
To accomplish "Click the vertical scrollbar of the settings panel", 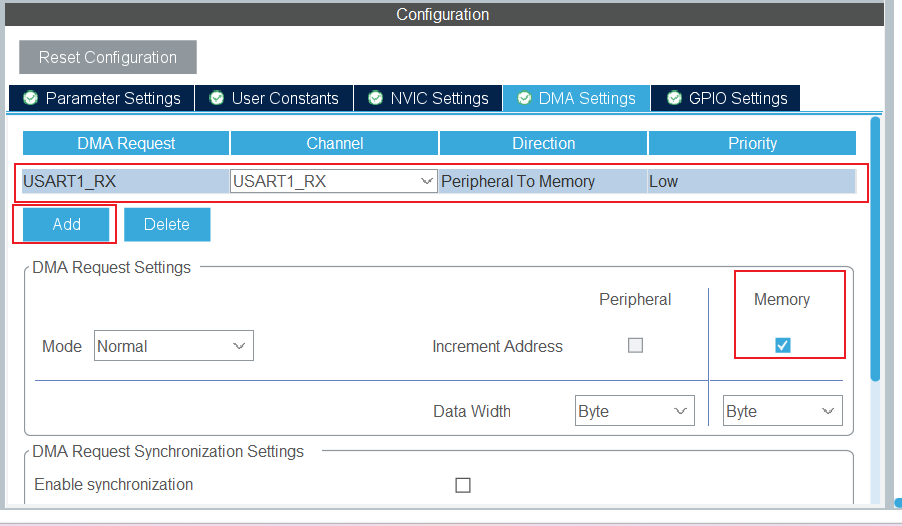I will click(x=875, y=250).
